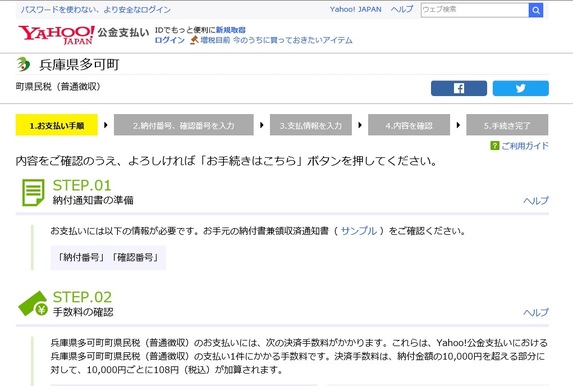Screen dimensions: 573x386
Task: Click the STEP.02 heading text
Action: click(x=82, y=297)
